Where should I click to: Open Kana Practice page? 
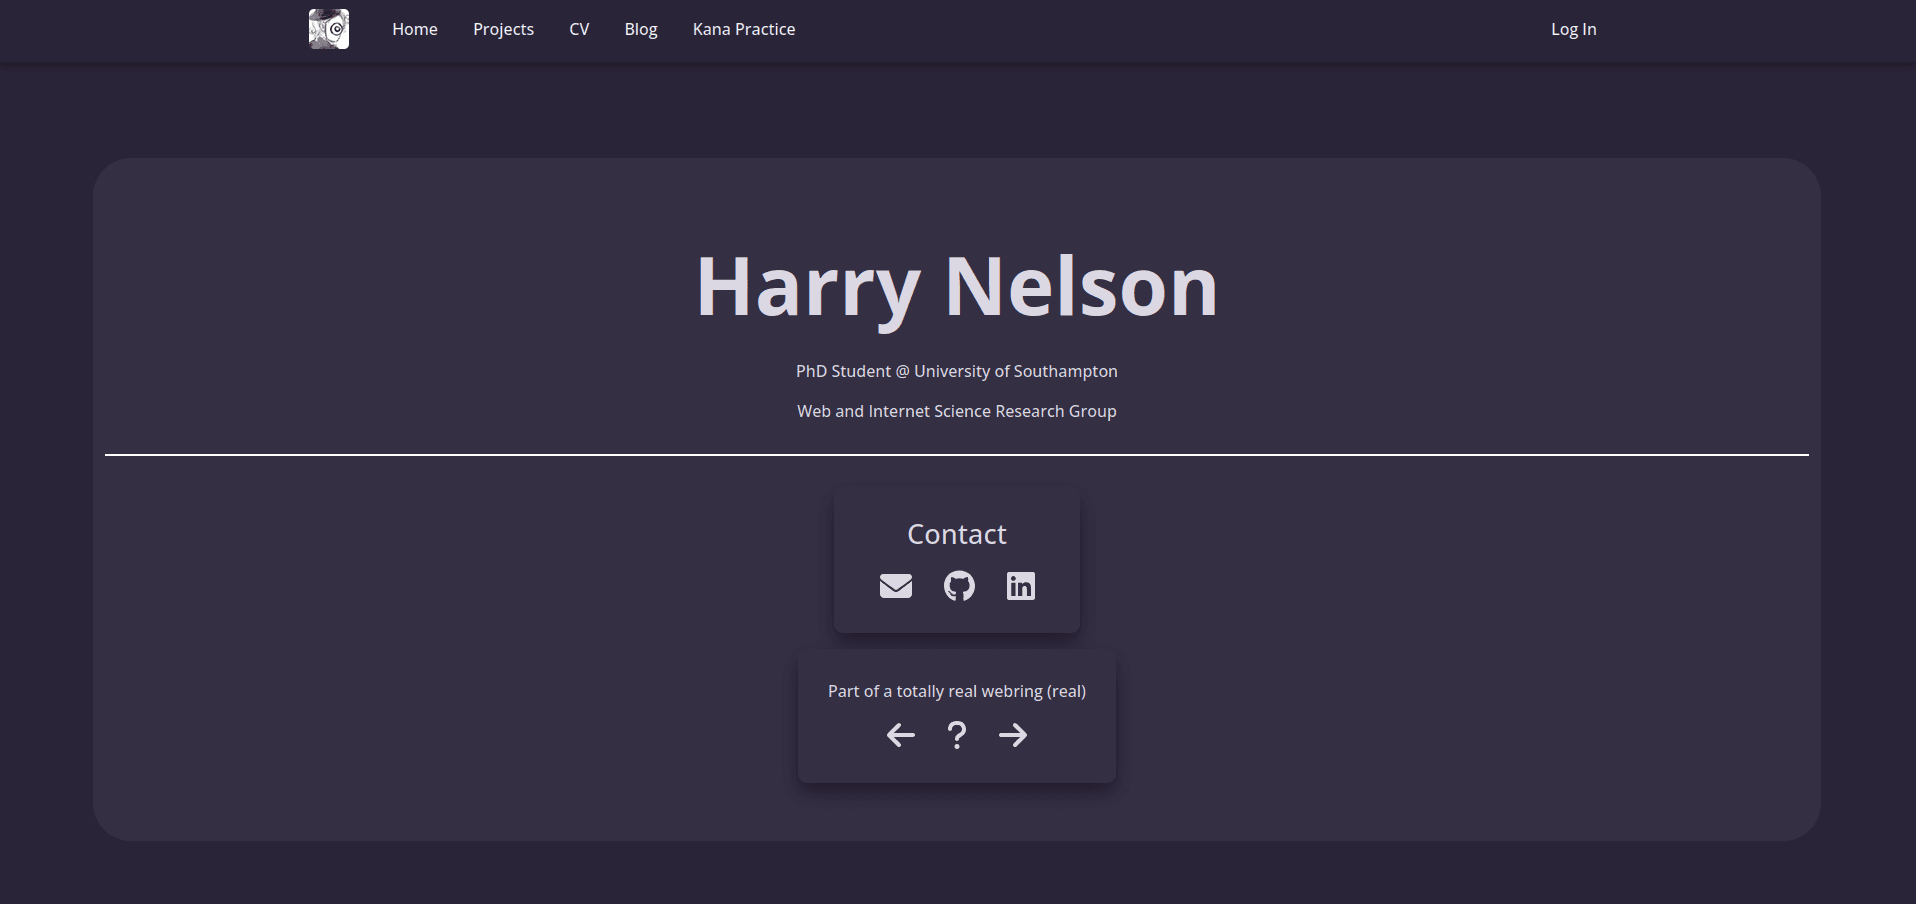pyautogui.click(x=744, y=29)
